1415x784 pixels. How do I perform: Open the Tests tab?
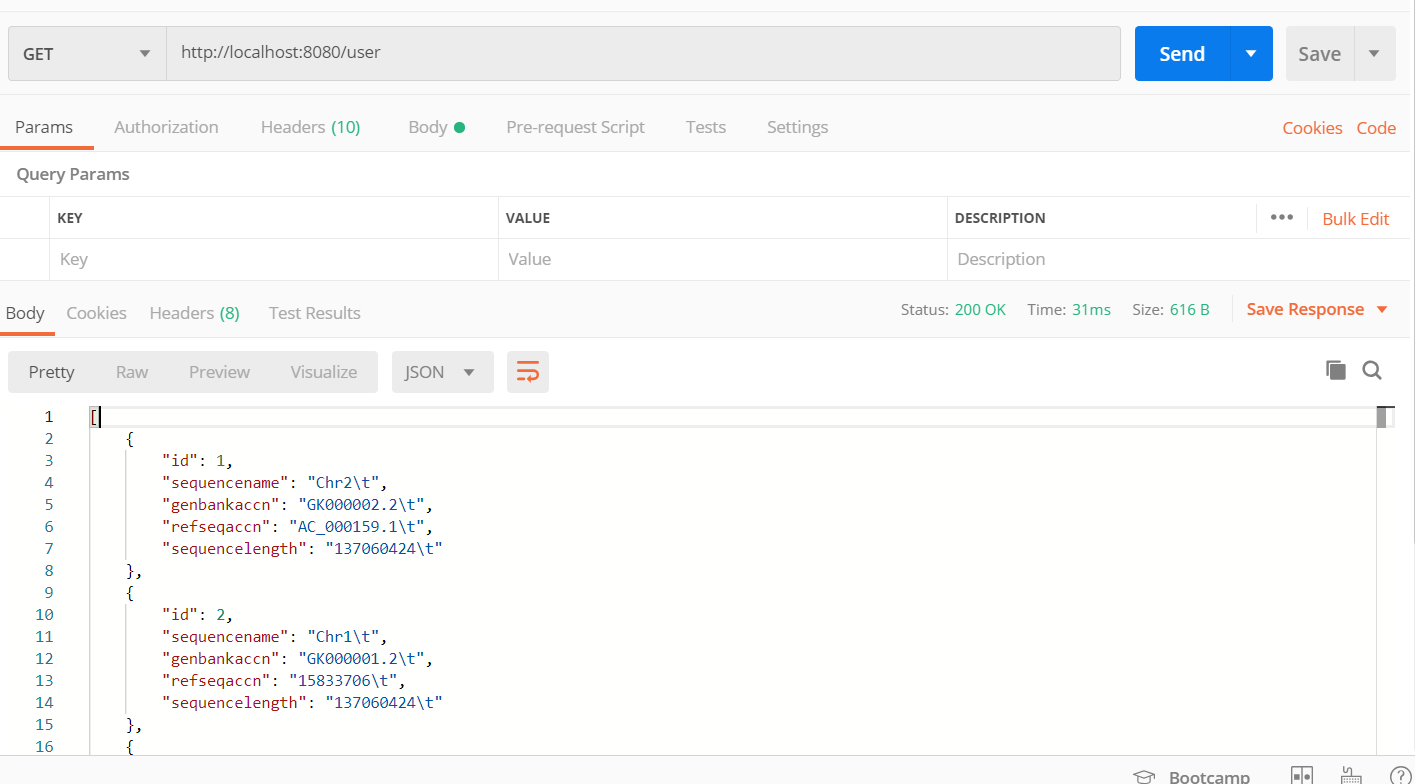tap(706, 127)
